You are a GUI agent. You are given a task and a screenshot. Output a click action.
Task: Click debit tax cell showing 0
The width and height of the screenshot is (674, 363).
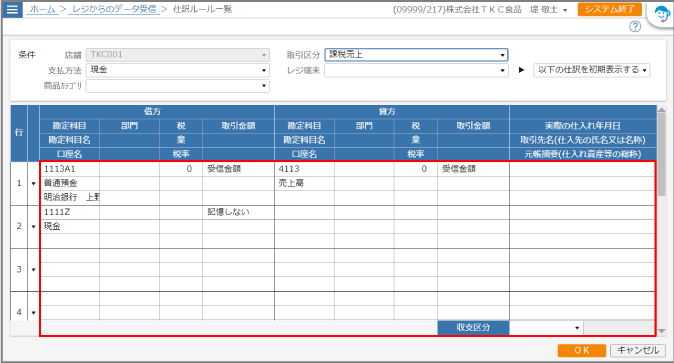tap(181, 169)
